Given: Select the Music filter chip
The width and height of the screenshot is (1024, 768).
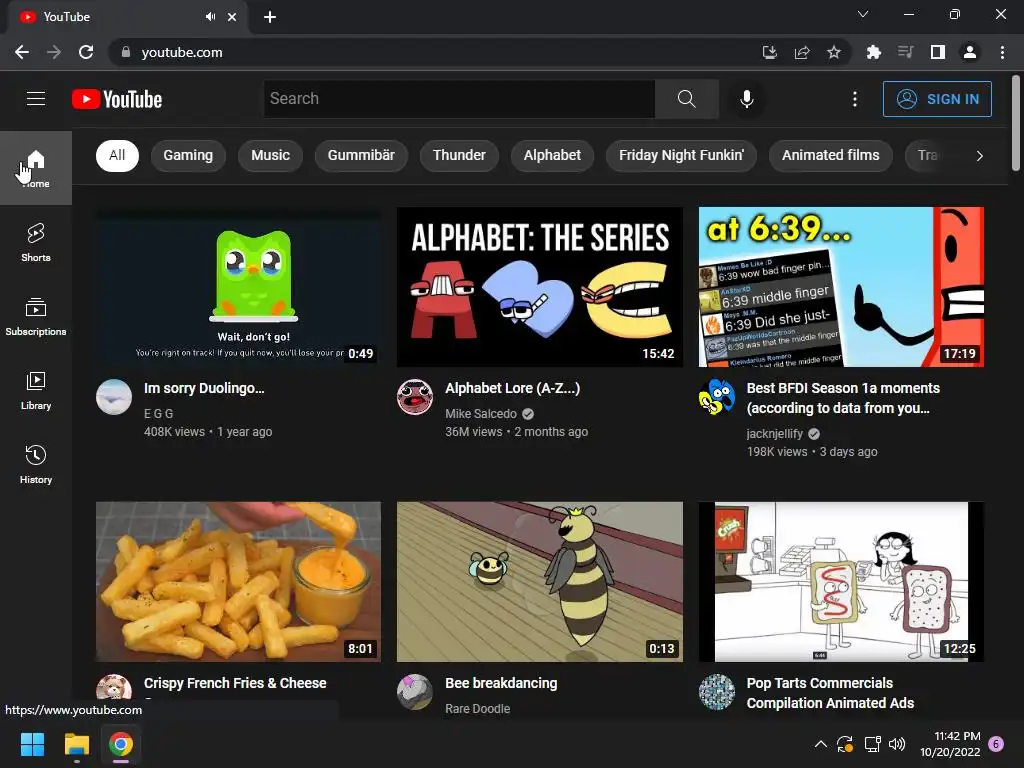Looking at the screenshot, I should 270,155.
